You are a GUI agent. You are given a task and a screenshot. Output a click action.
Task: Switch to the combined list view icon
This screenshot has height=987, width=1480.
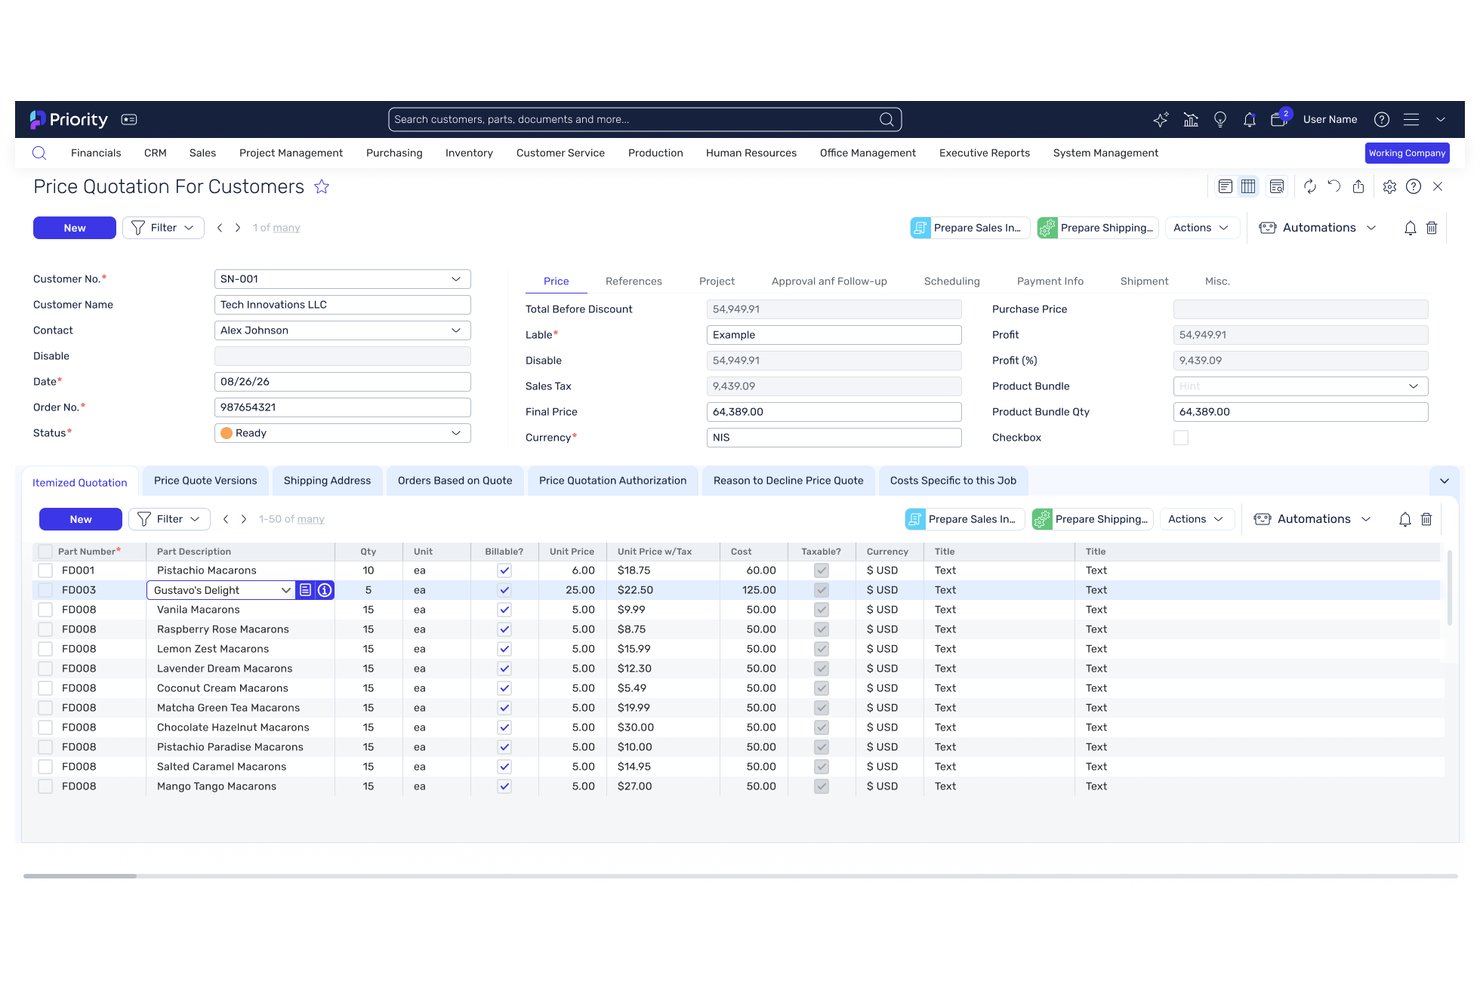[1277, 186]
